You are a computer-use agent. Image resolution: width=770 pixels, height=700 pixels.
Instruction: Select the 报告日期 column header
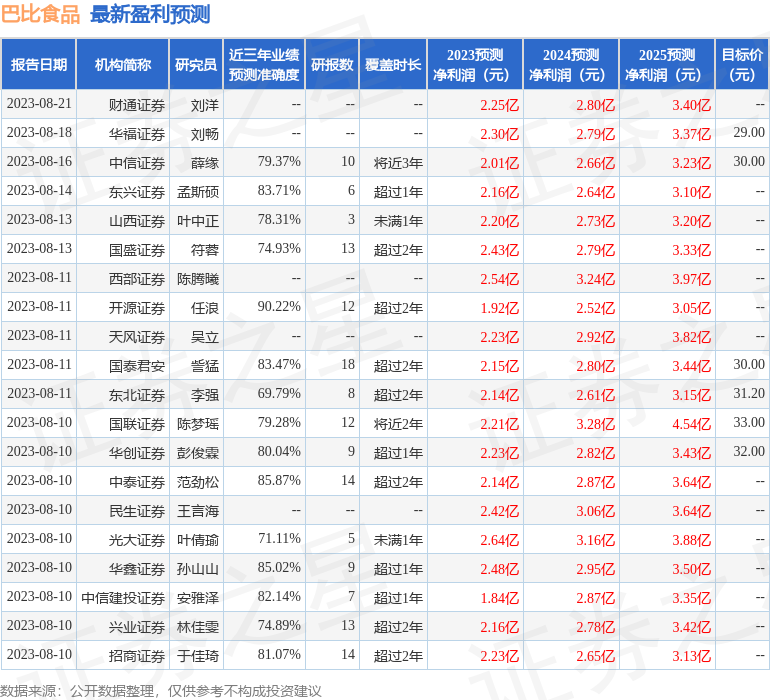(x=38, y=64)
